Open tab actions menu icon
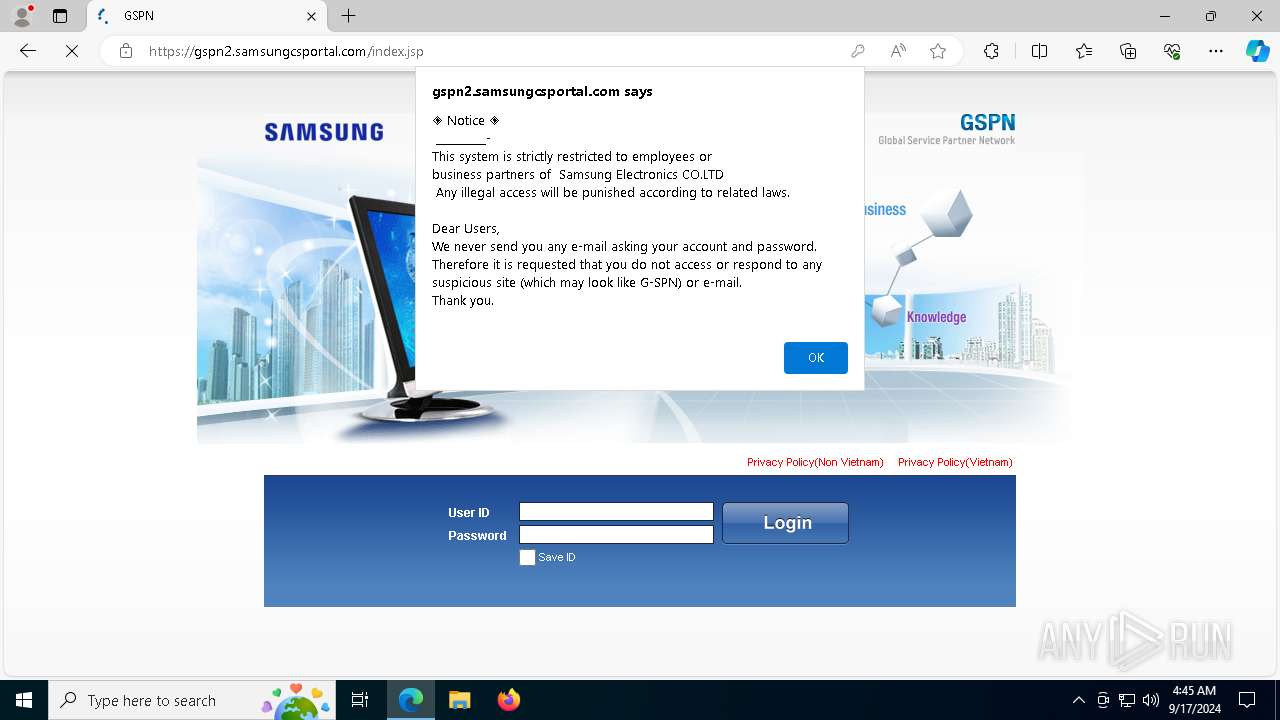The image size is (1280, 720). pos(60,16)
